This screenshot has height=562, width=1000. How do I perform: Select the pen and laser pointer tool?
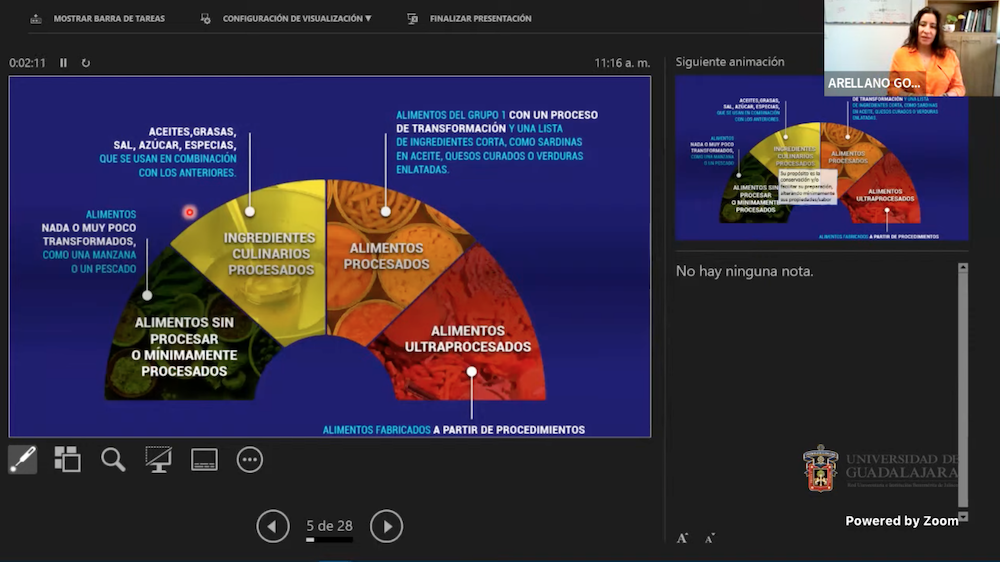pos(23,459)
